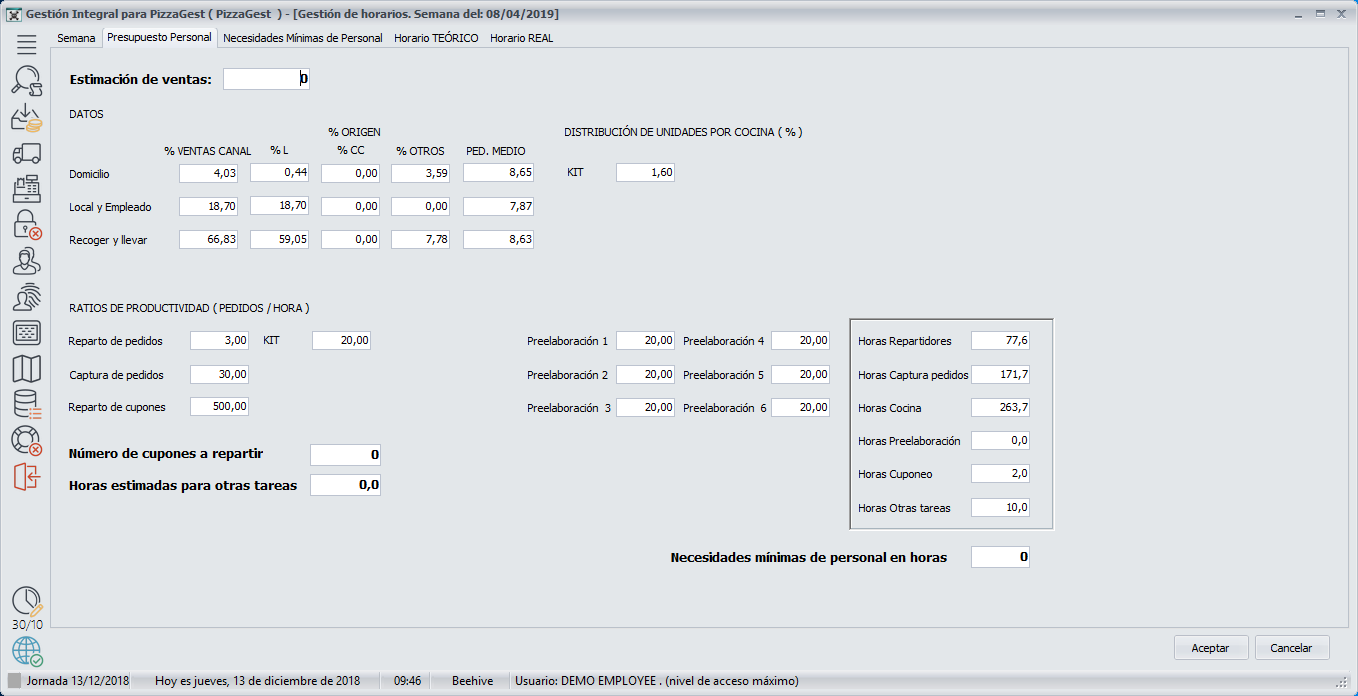
Task: Focus the Número de cupones a repartir field
Action: pyautogui.click(x=345, y=455)
